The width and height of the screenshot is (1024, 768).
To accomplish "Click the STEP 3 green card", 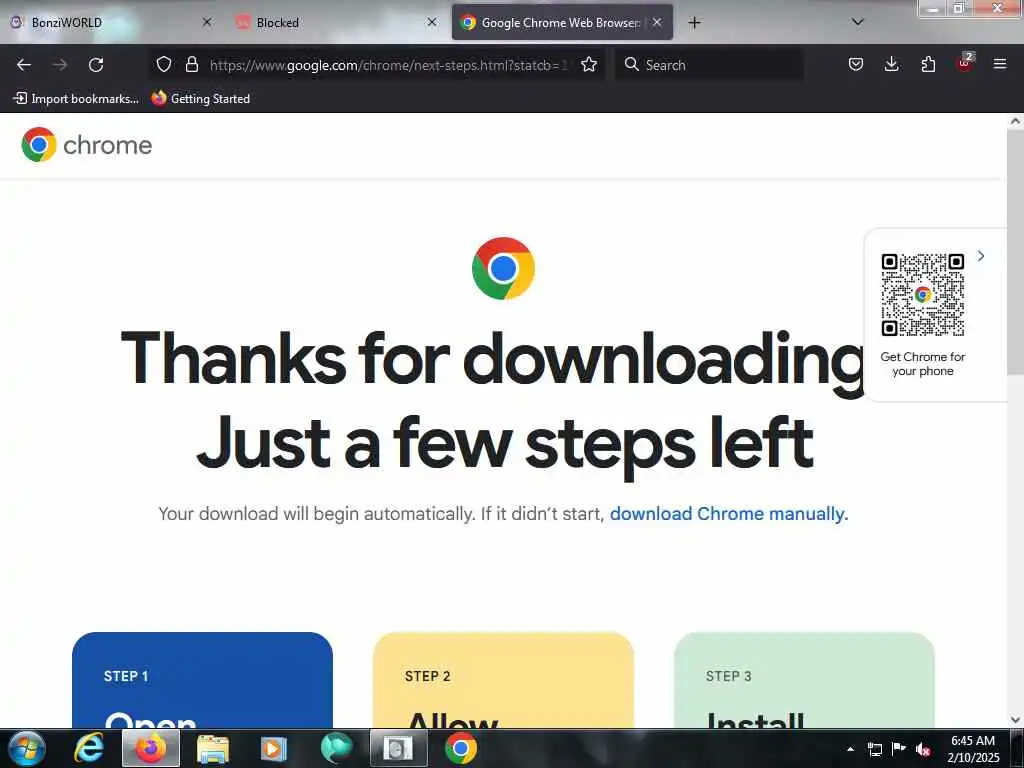I will coord(804,680).
